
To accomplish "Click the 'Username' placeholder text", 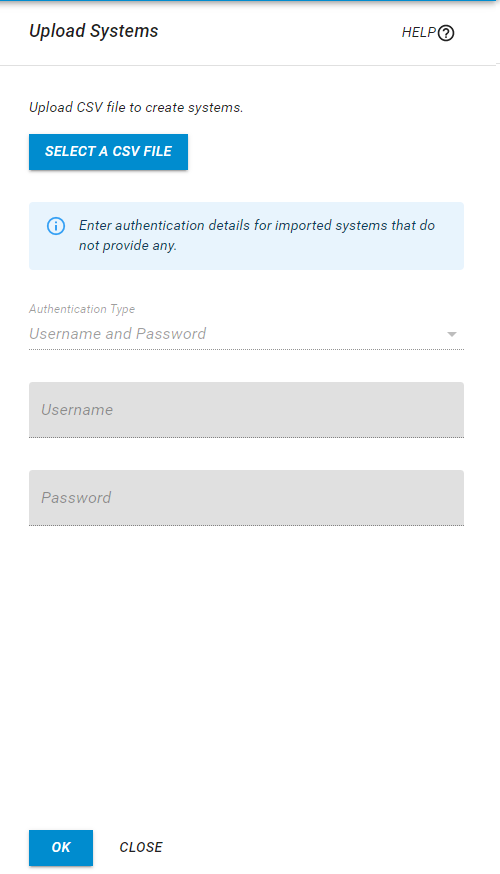I will point(77,410).
